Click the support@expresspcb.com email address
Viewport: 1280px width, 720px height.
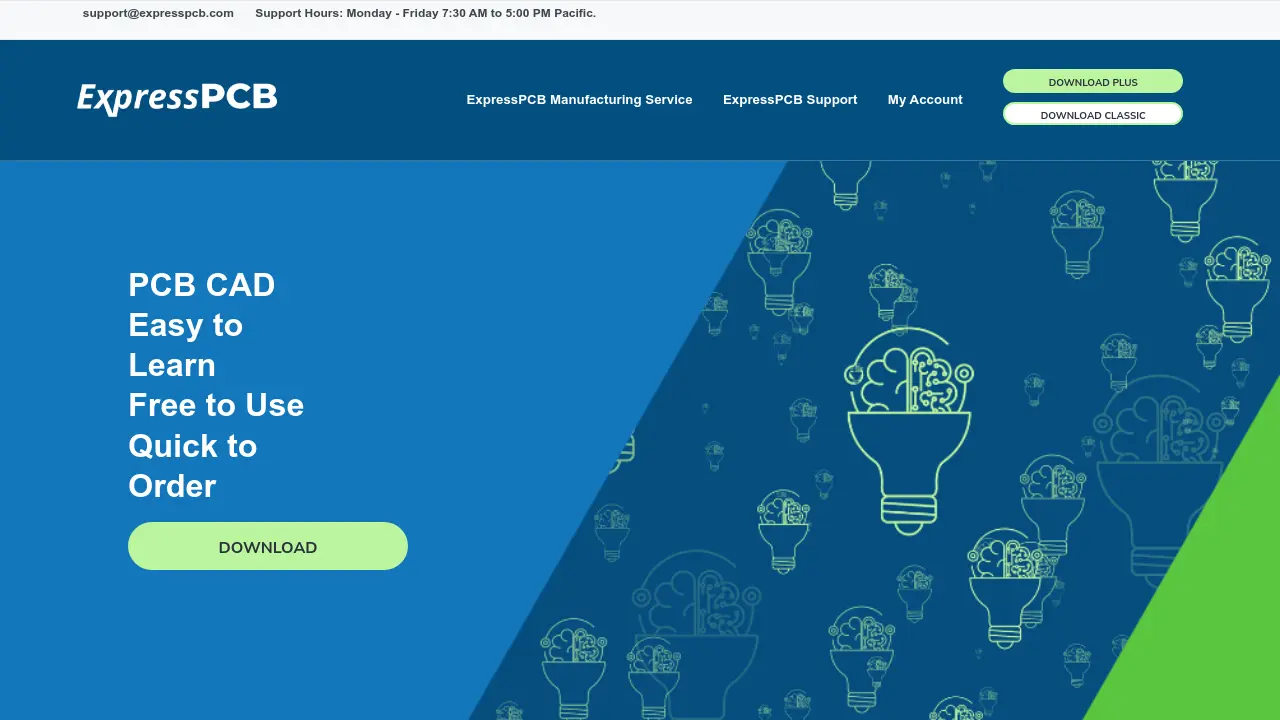158,13
